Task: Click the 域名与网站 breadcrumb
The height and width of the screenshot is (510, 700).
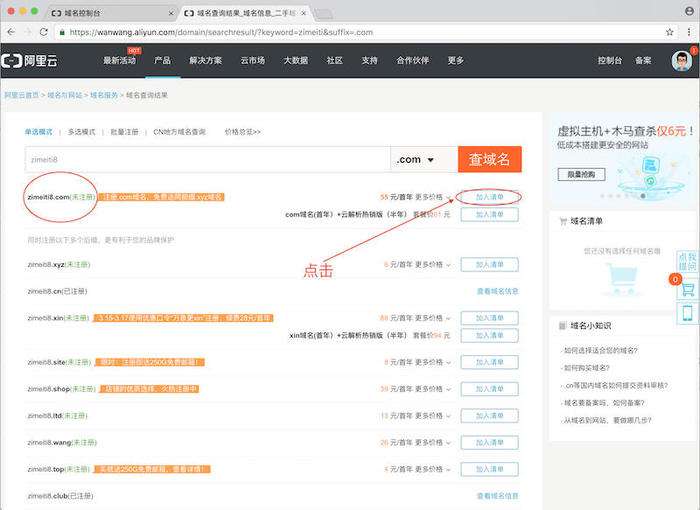Action: coord(65,95)
